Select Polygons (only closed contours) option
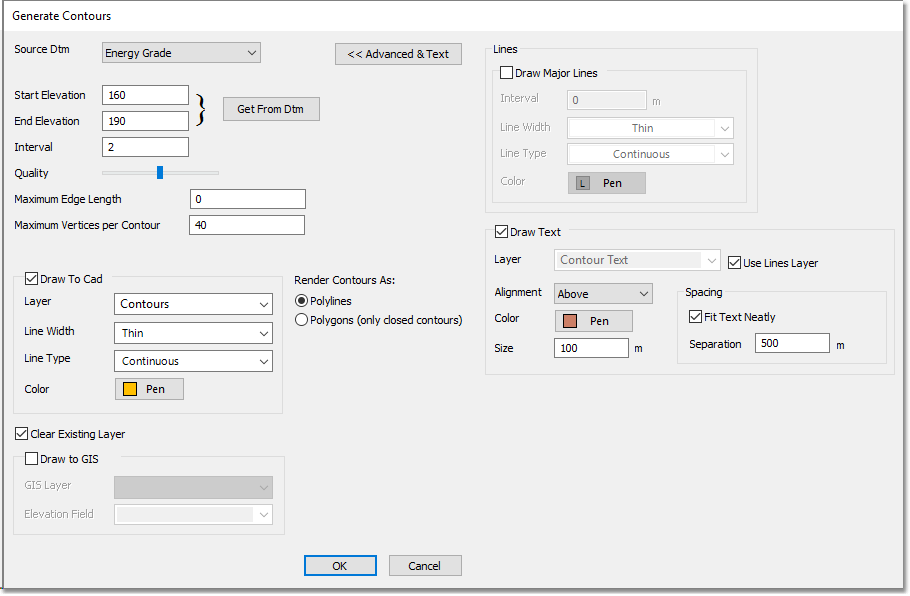The height and width of the screenshot is (596, 910). pos(301,320)
